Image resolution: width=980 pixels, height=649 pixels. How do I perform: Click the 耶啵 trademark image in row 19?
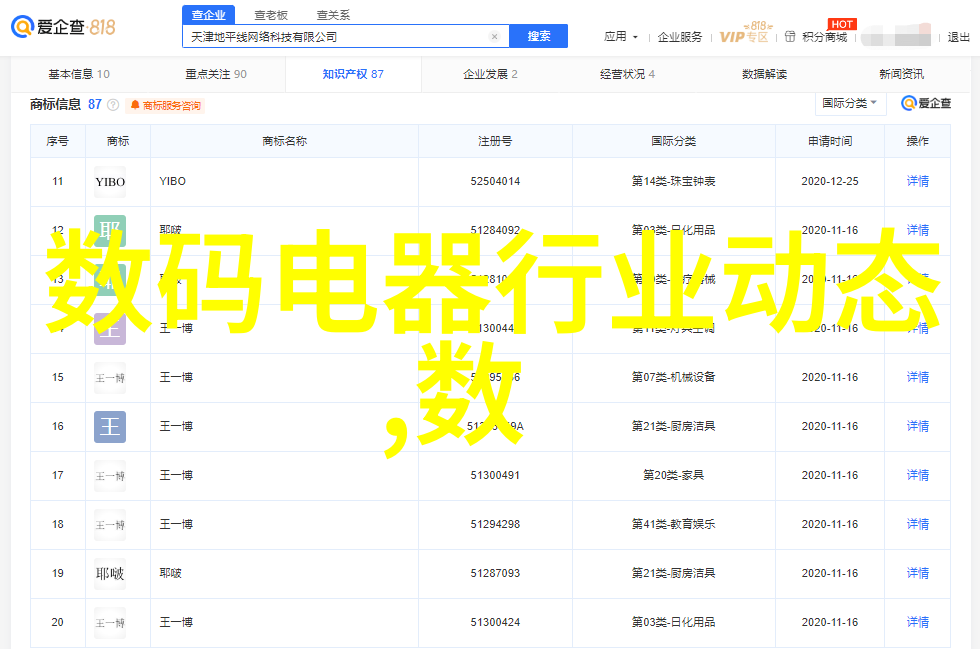[x=110, y=574]
